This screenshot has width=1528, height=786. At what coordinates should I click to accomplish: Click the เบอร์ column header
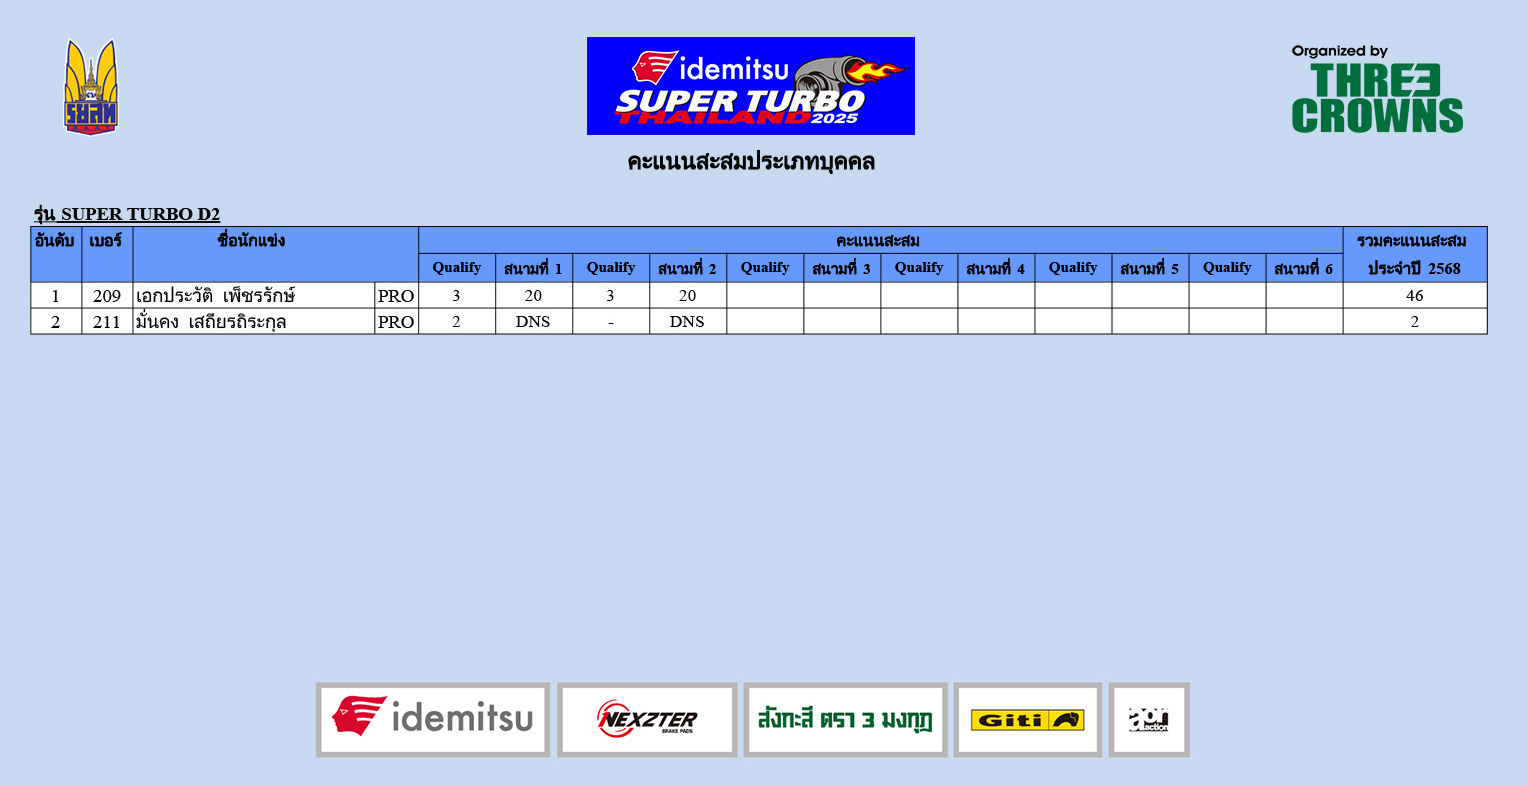(107, 254)
